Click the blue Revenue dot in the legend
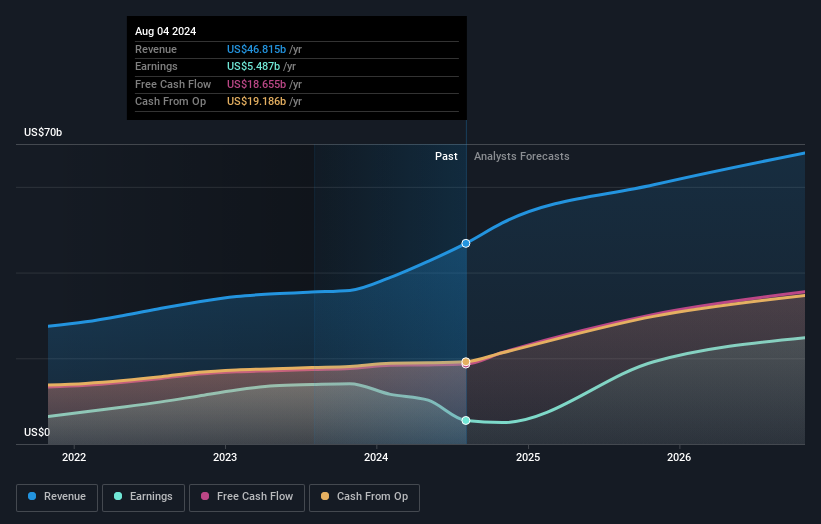Image resolution: width=821 pixels, height=524 pixels. (x=33, y=497)
